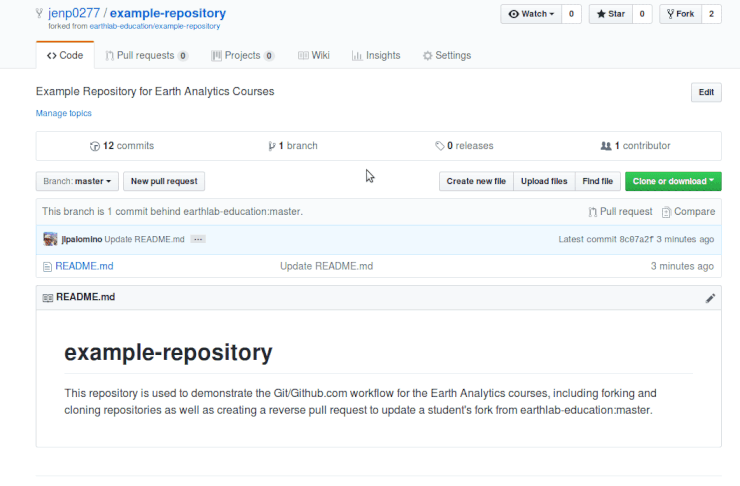Star this repository
Screen dimensions: 740x486
coord(611,14)
